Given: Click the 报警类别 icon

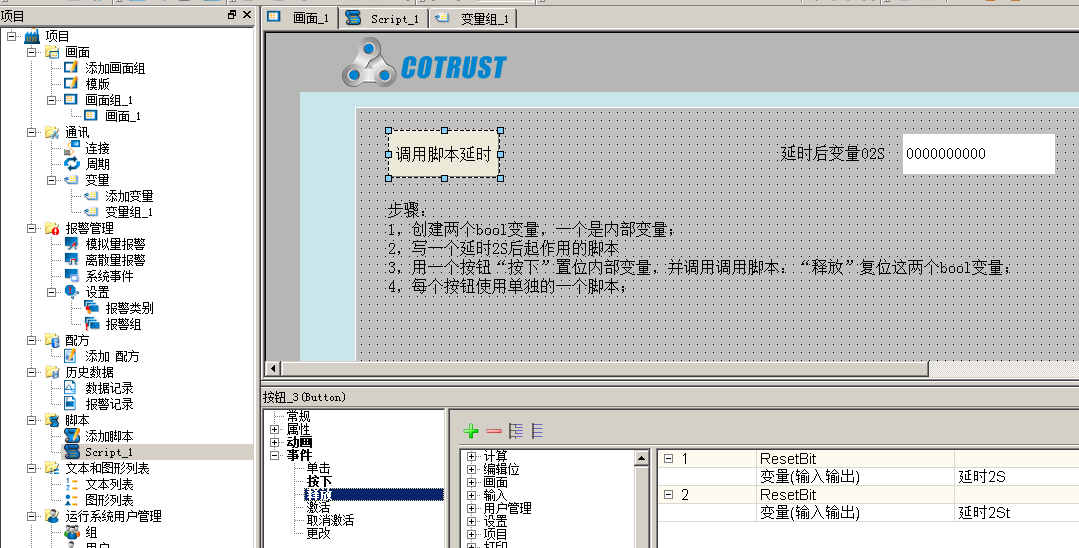Looking at the screenshot, I should pos(92,308).
